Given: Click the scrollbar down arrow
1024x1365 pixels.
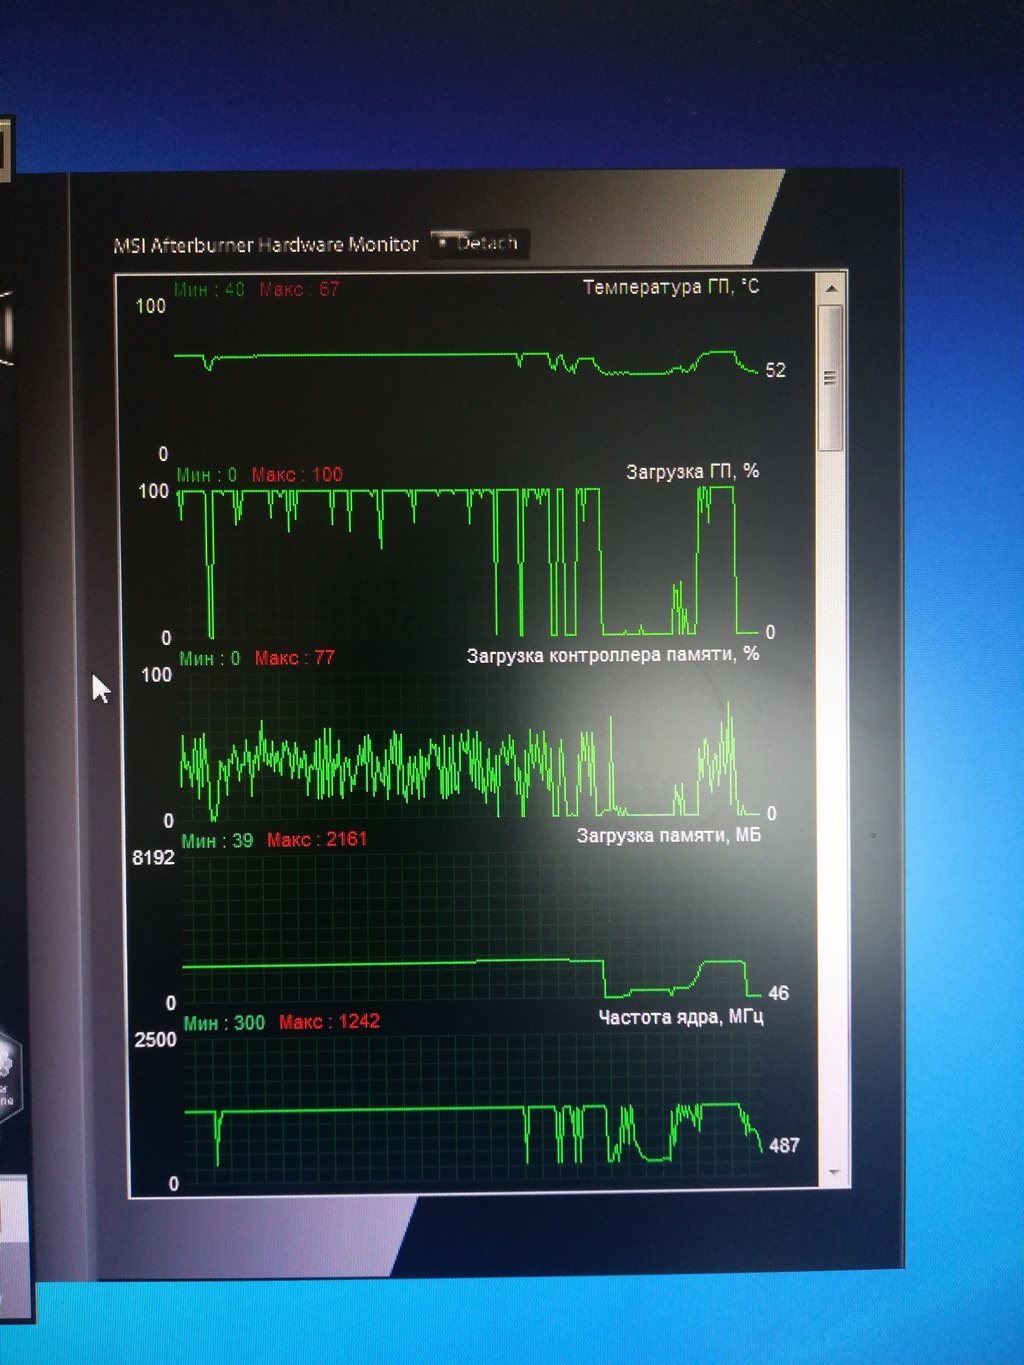Looking at the screenshot, I should (833, 1173).
